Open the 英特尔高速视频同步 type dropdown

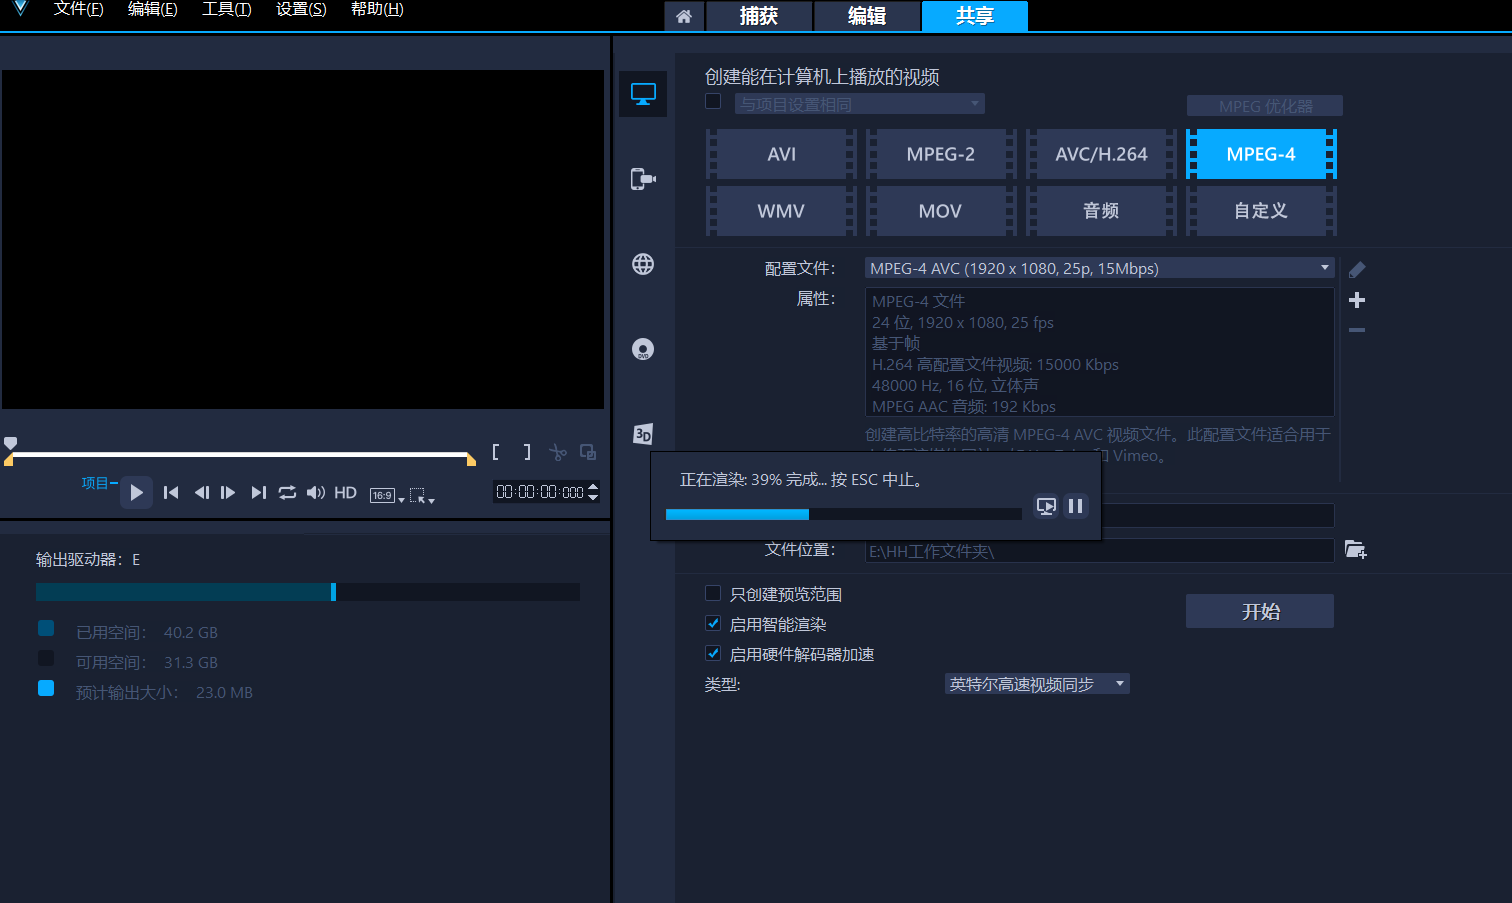1119,684
